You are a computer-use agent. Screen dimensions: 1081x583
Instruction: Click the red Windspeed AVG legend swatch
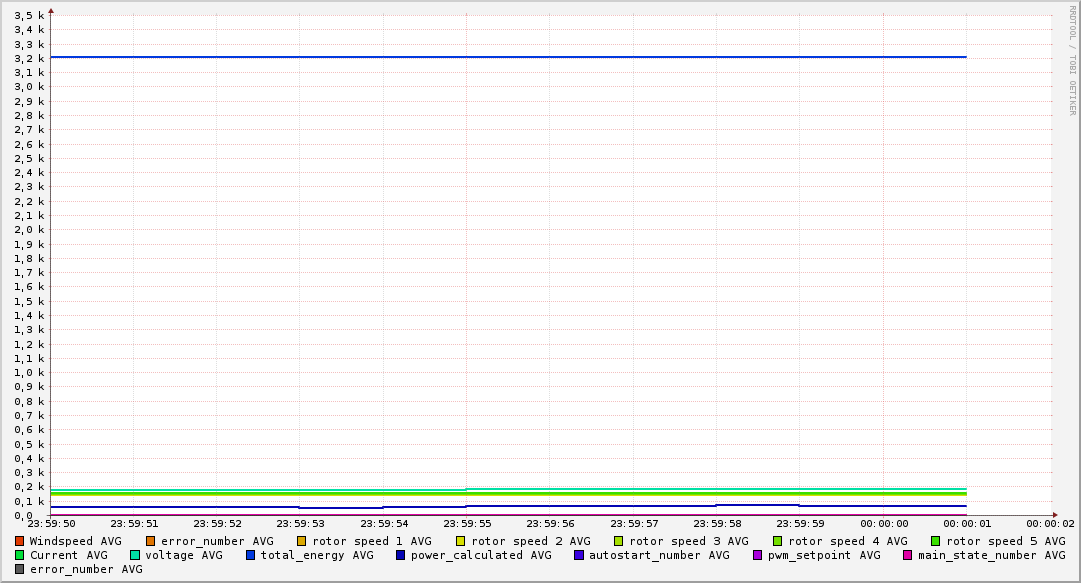19,541
